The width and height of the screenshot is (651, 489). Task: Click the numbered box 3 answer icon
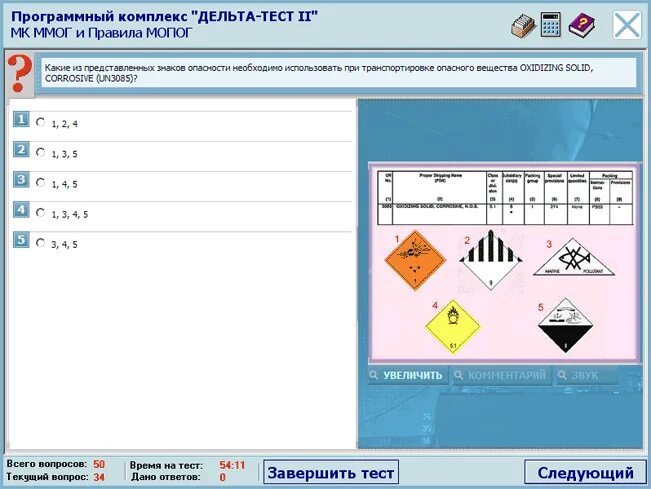(21, 180)
